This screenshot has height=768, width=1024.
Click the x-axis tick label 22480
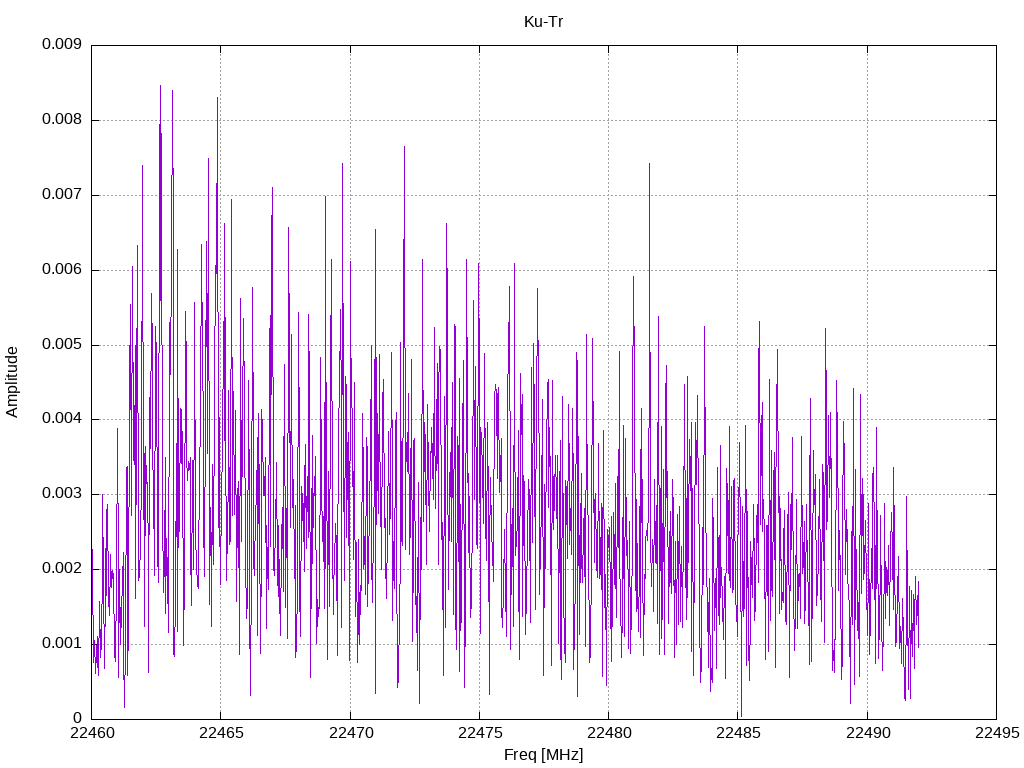609,733
